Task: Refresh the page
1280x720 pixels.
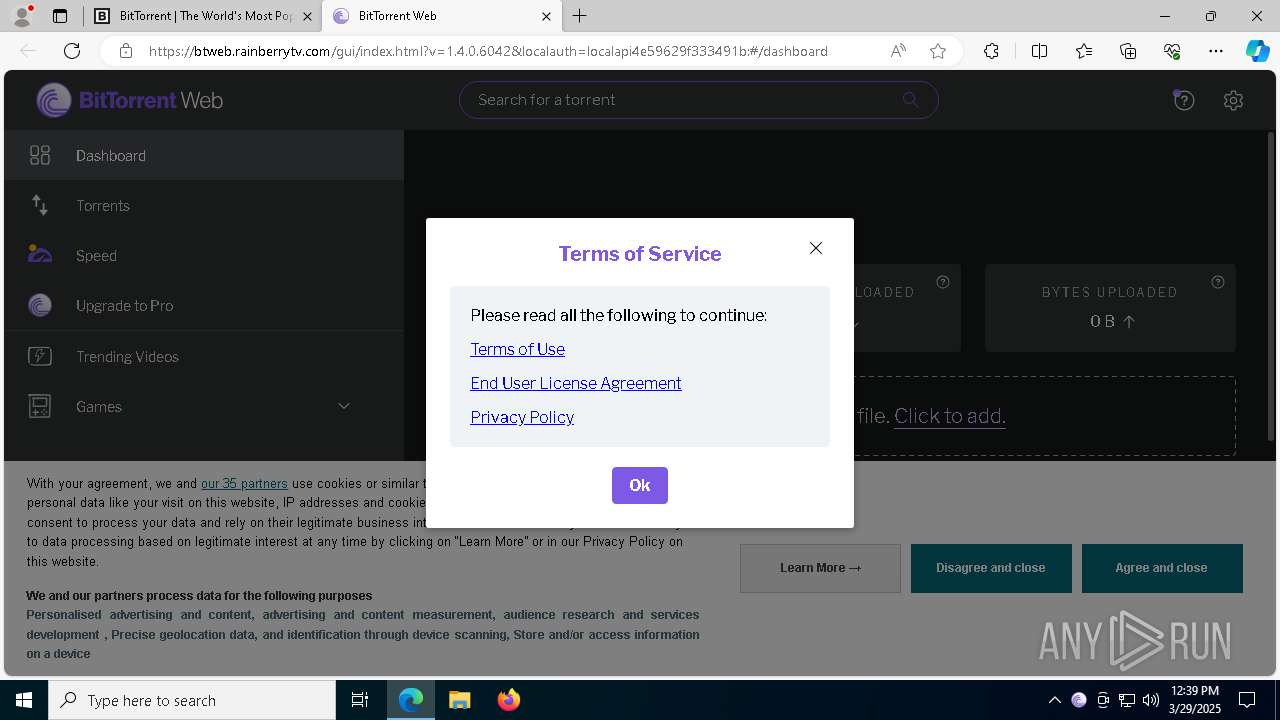Action: (x=72, y=51)
